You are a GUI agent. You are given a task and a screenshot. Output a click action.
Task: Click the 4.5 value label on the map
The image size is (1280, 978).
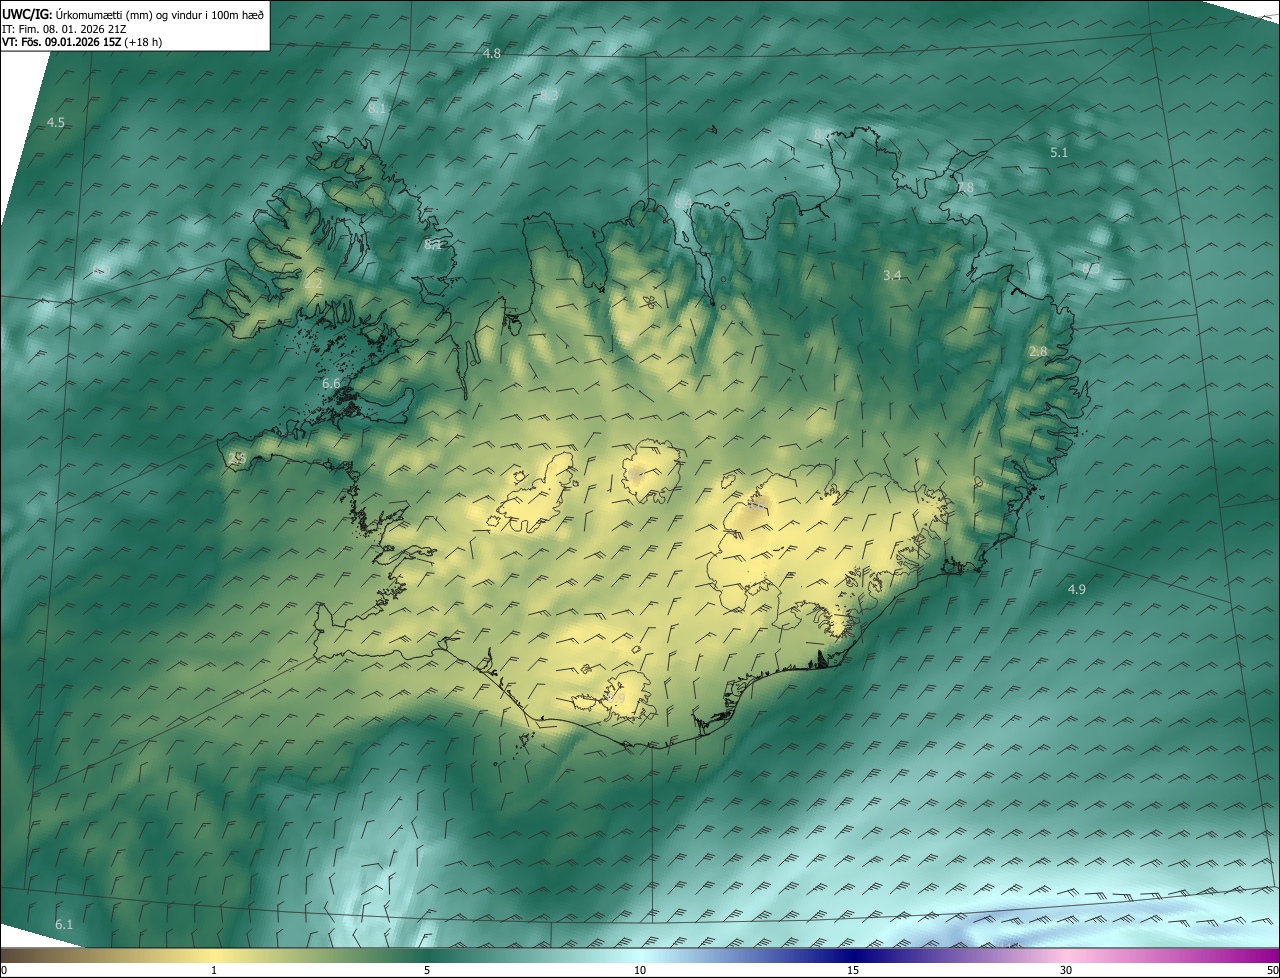(56, 122)
